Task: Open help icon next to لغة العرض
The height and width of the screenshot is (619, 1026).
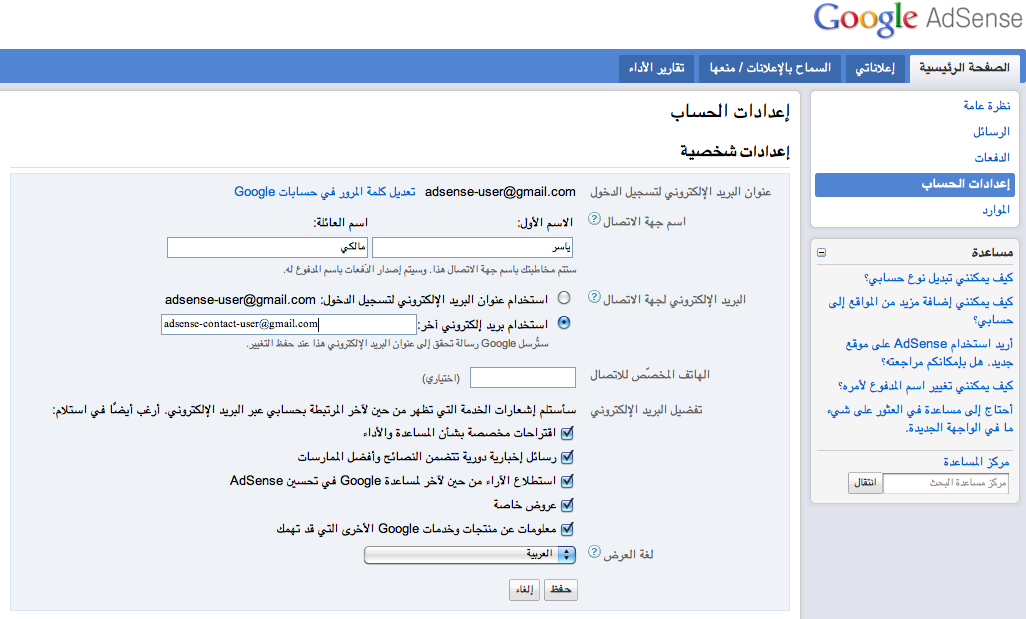Action: [594, 552]
